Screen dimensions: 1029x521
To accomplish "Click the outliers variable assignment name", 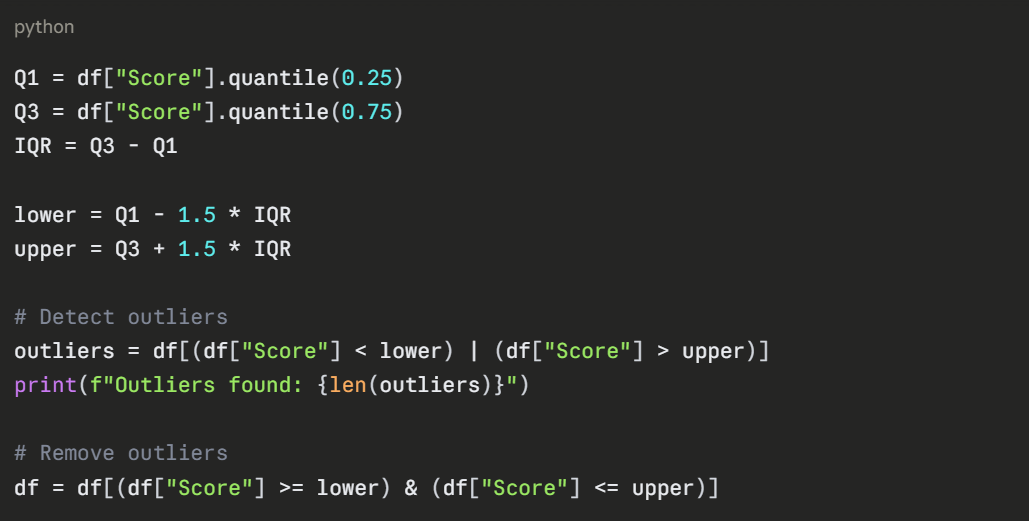I will (63, 351).
